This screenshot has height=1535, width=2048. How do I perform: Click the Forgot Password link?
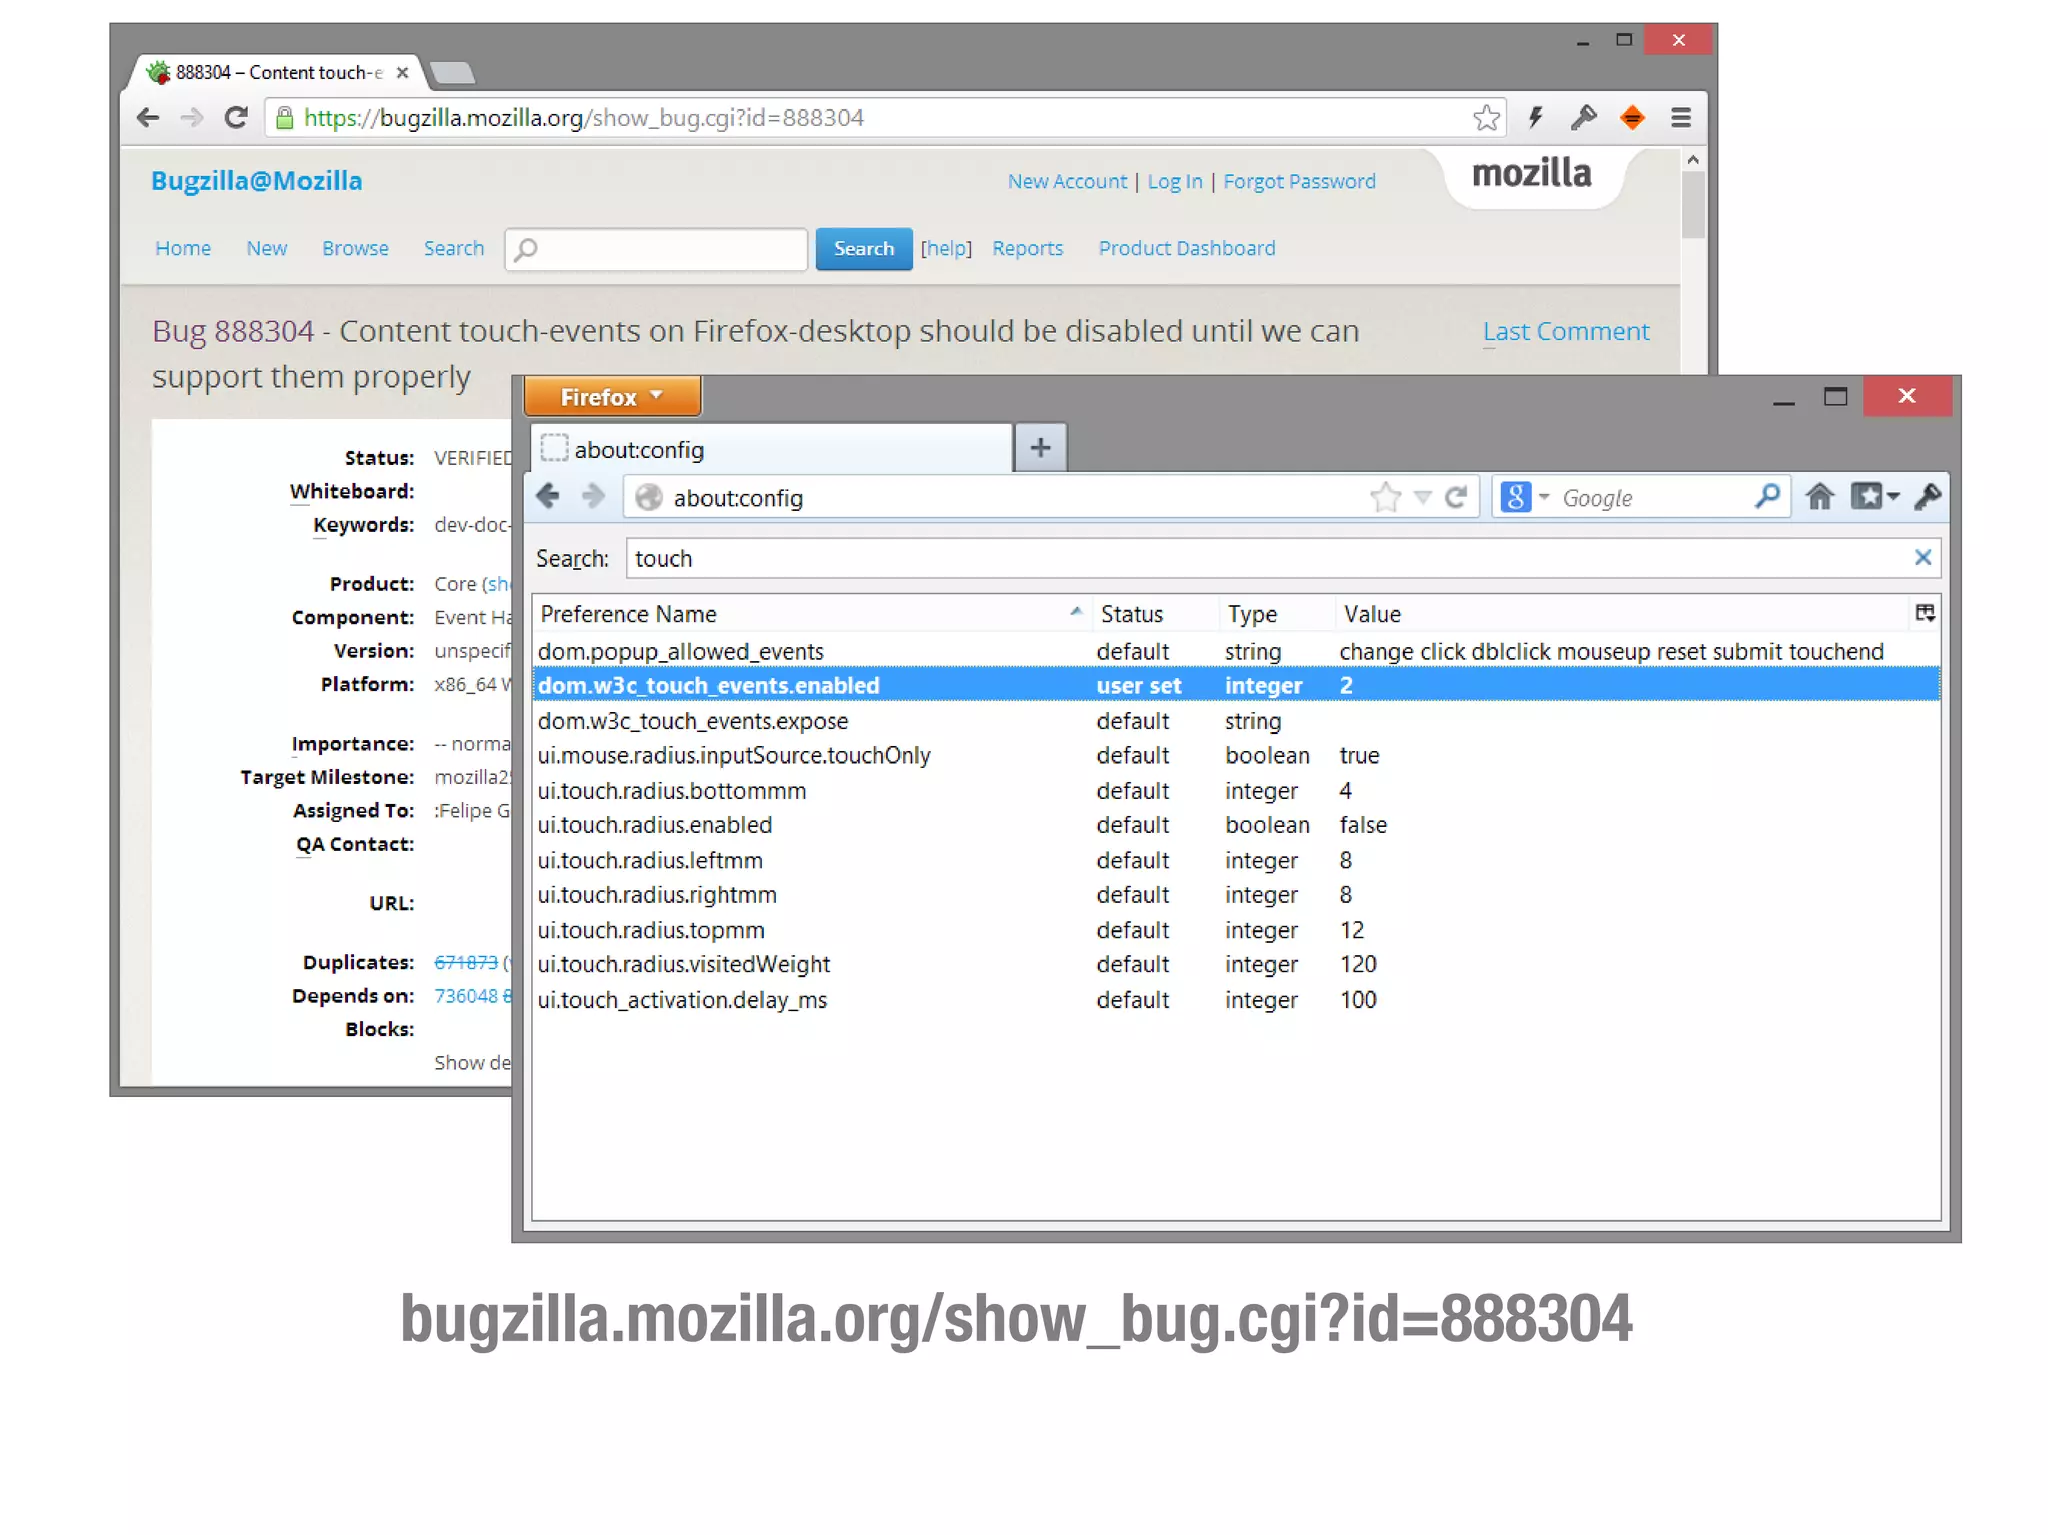coord(1299,181)
